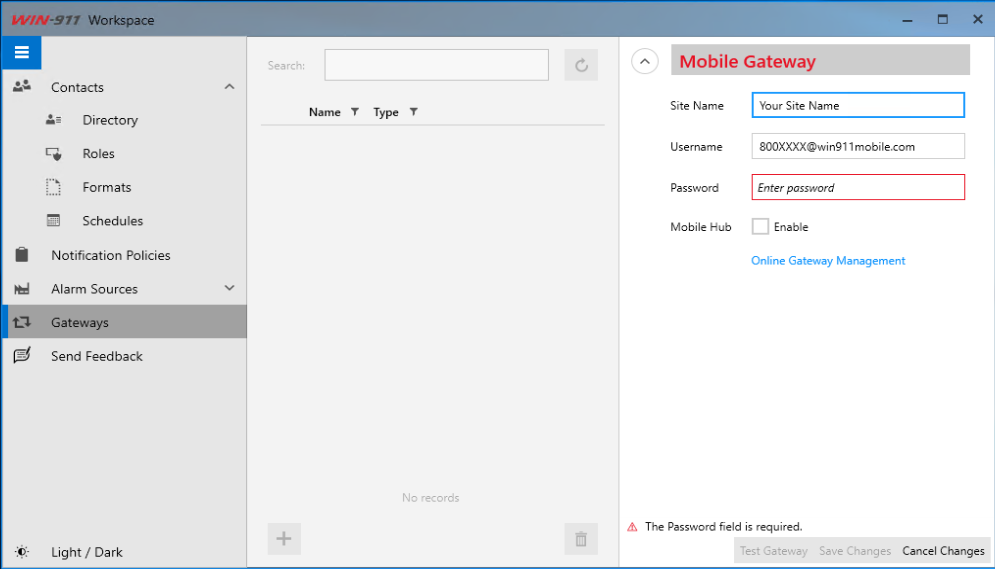Screen dimensions: 995x569
Task: Filter the Name column
Action: [355, 112]
